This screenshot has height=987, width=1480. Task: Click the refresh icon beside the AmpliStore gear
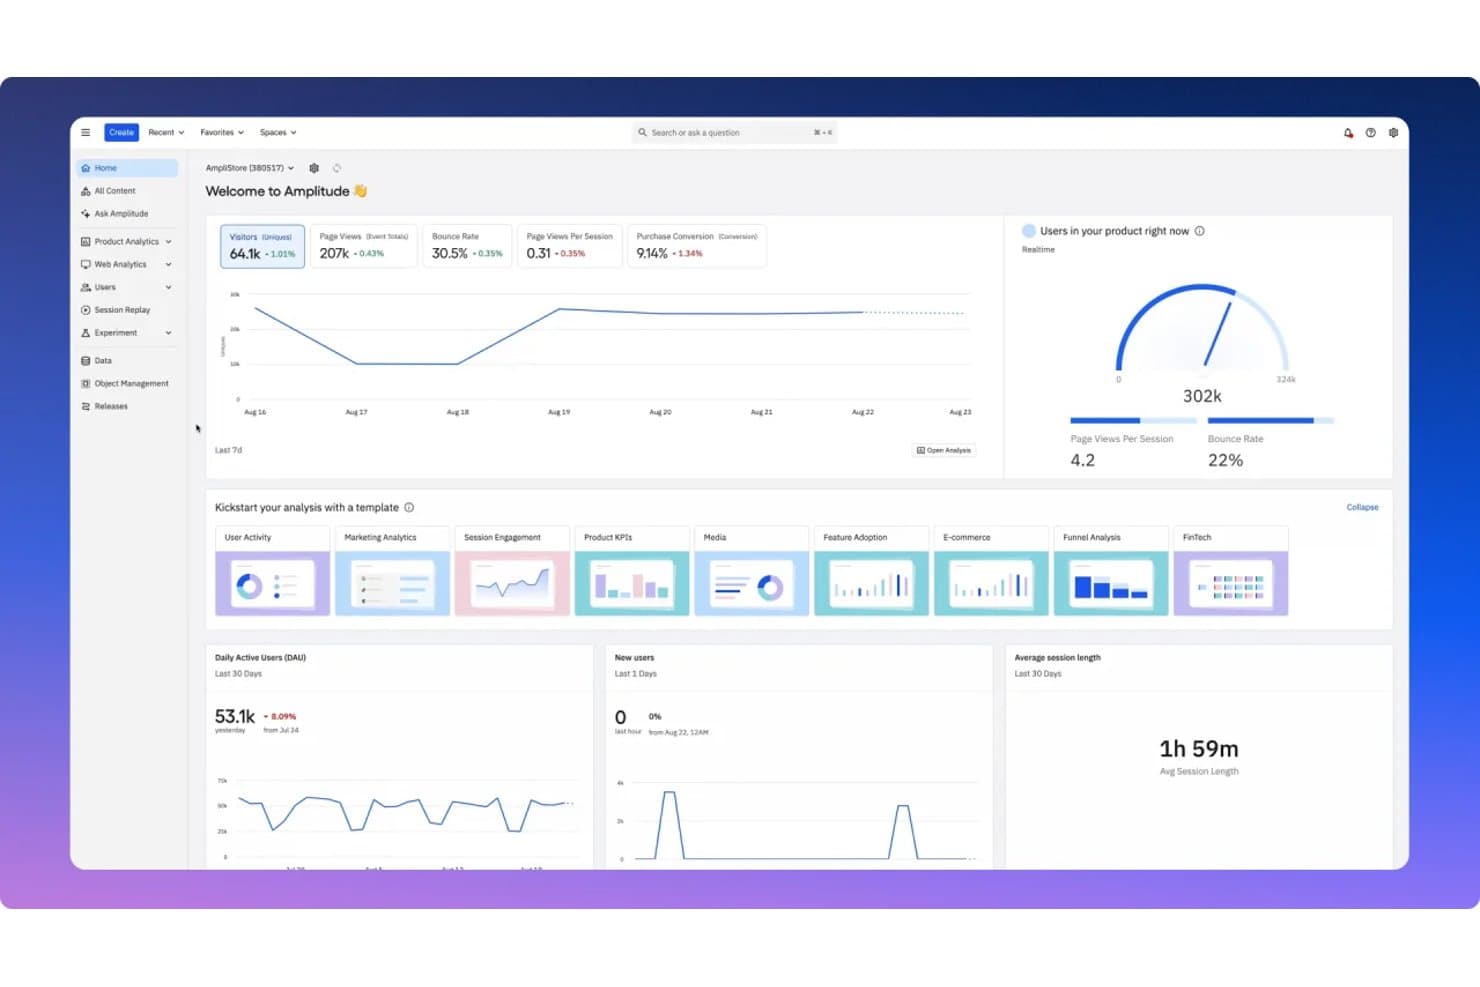337,168
